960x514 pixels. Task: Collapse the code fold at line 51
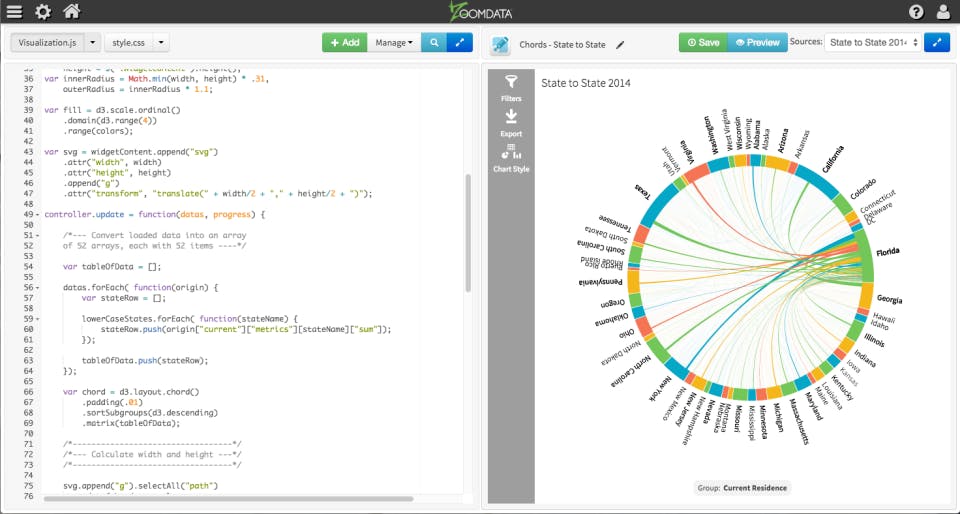[39, 236]
